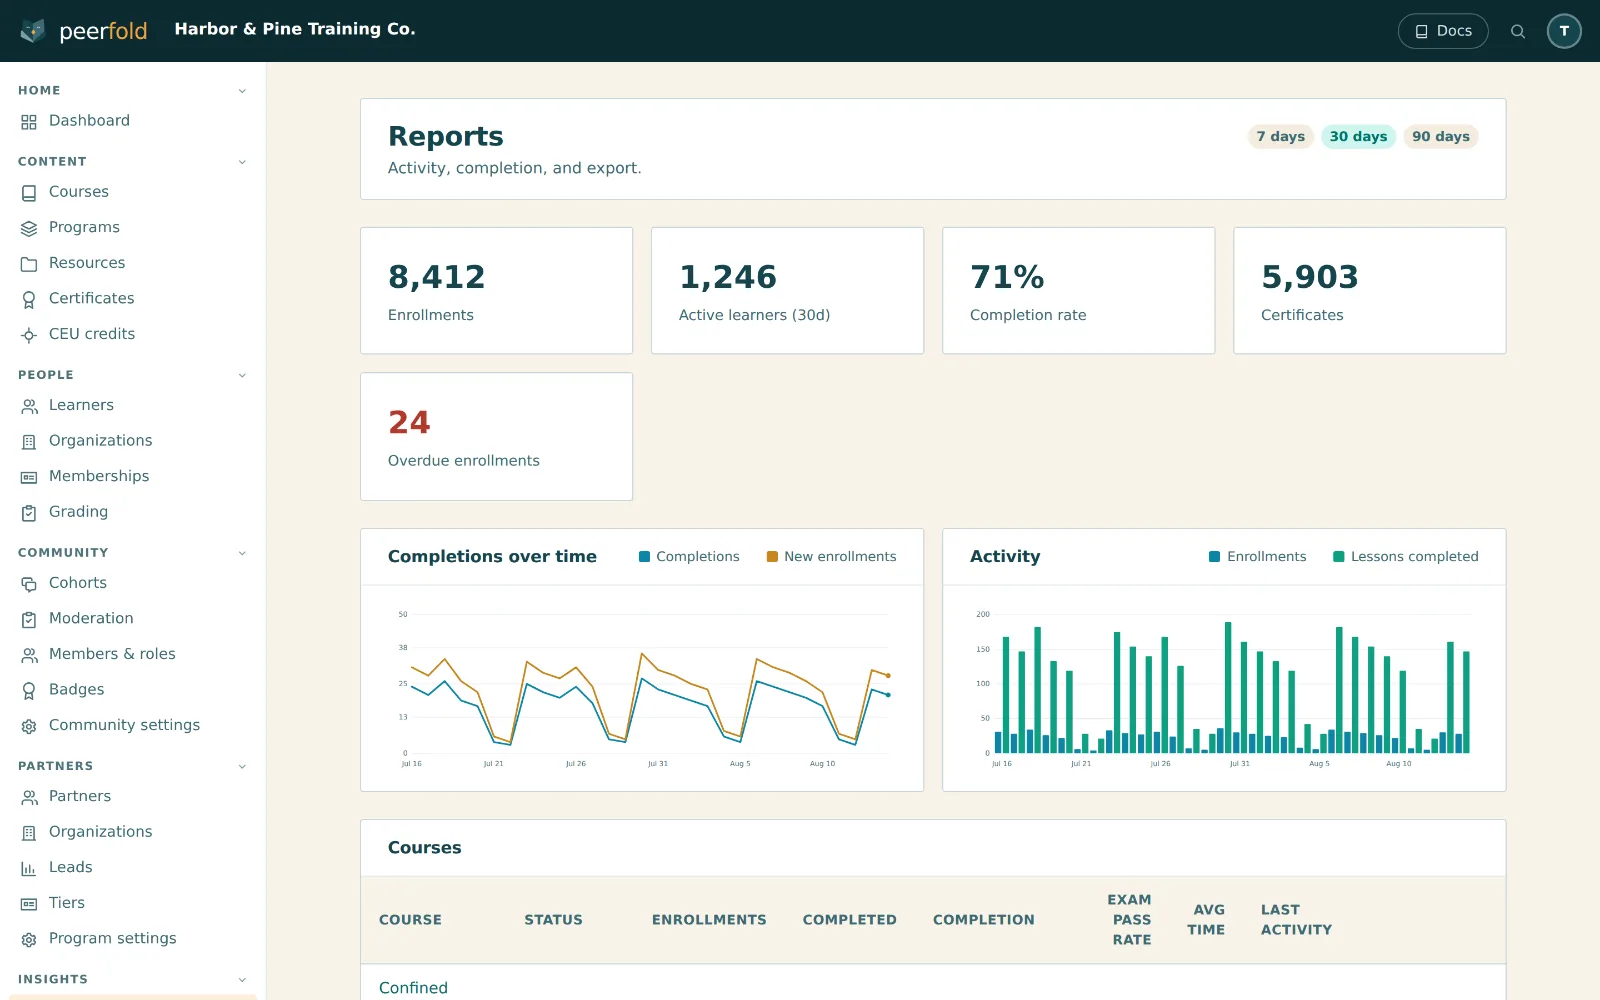
Task: Open the Dashboard menu item
Action: 133,121
